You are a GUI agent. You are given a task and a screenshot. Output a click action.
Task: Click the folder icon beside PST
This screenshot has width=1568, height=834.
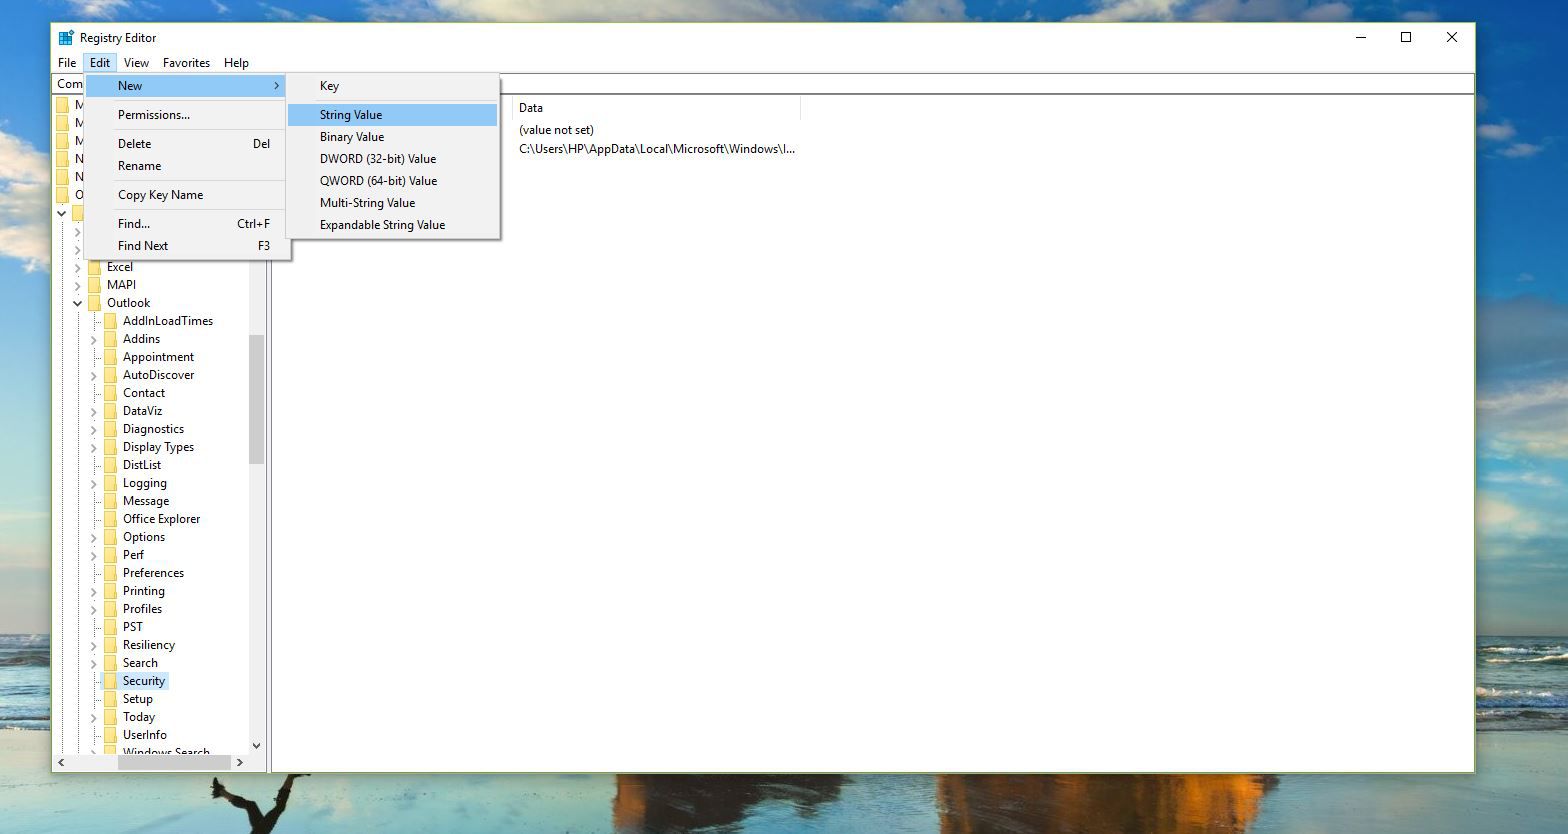(x=110, y=627)
